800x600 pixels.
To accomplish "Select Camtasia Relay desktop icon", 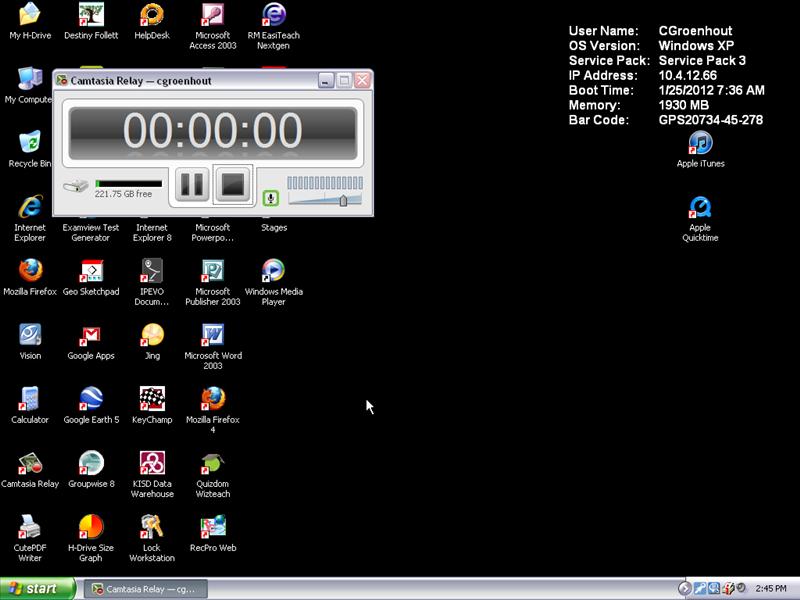I will (x=30, y=469).
